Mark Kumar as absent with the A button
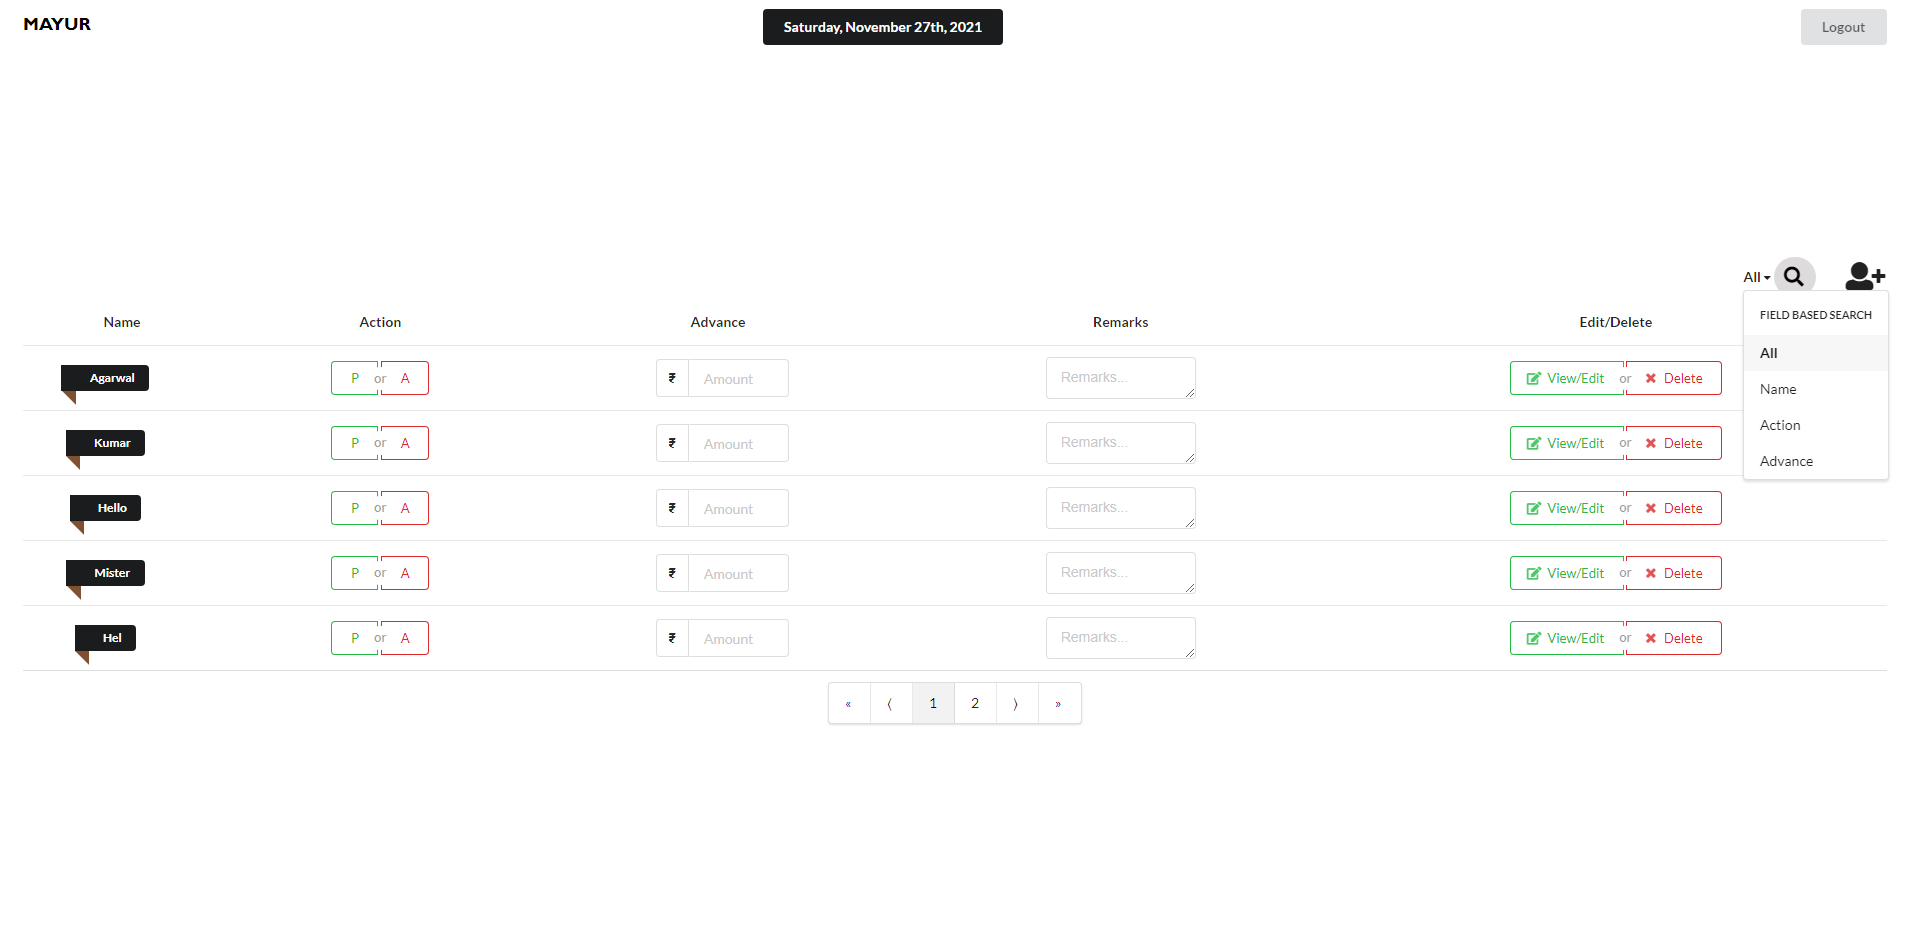Viewport: 1915px width, 937px height. [x=405, y=442]
